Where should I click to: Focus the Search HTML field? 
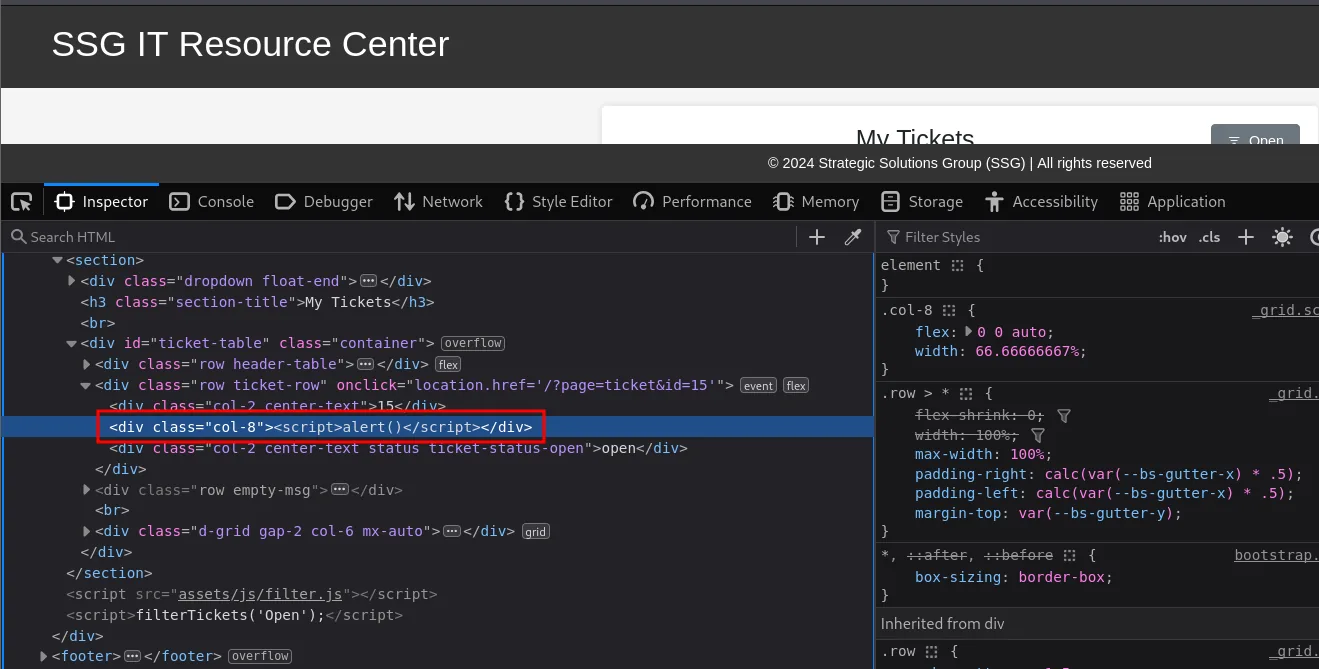click(400, 237)
